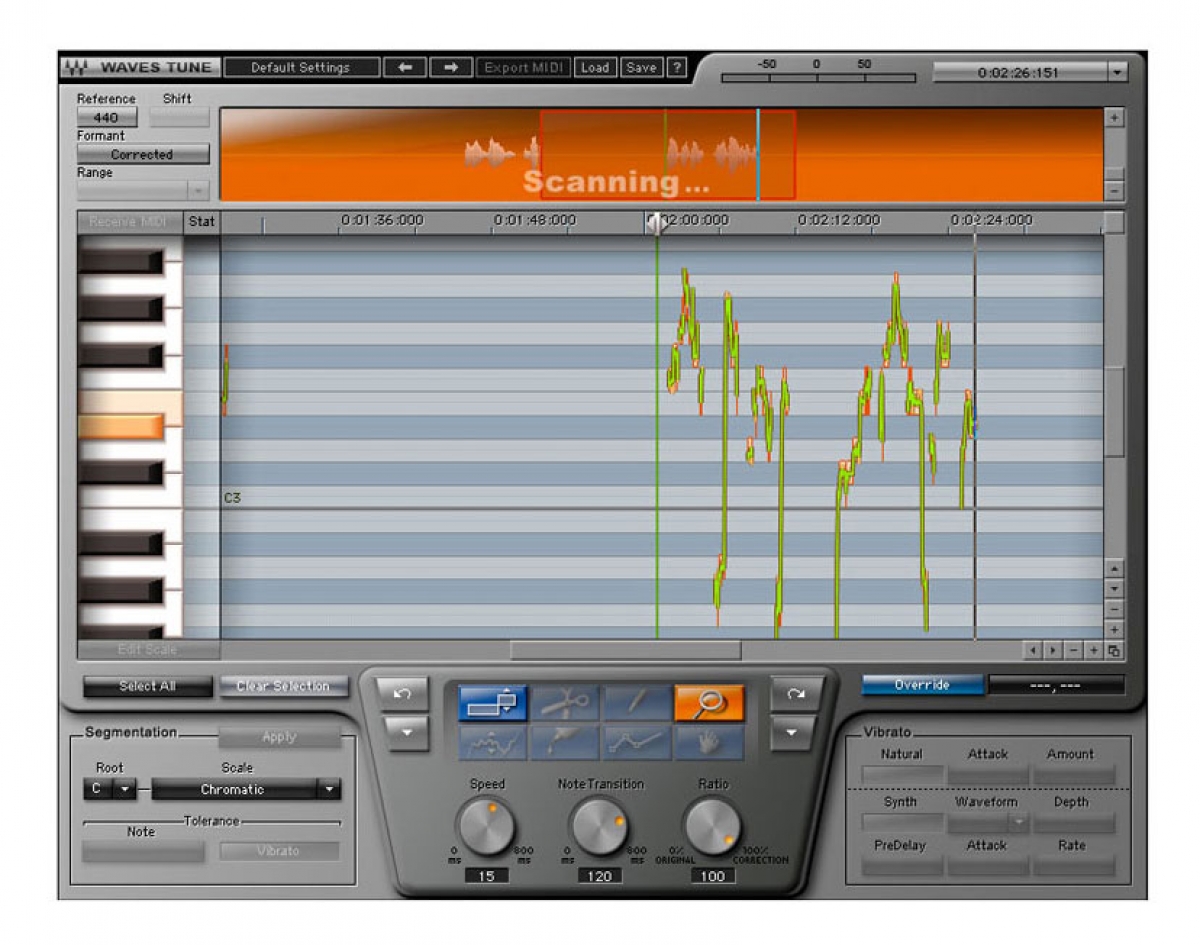Select the Hand navigation tool
Screen dimensions: 1200x945
709,743
